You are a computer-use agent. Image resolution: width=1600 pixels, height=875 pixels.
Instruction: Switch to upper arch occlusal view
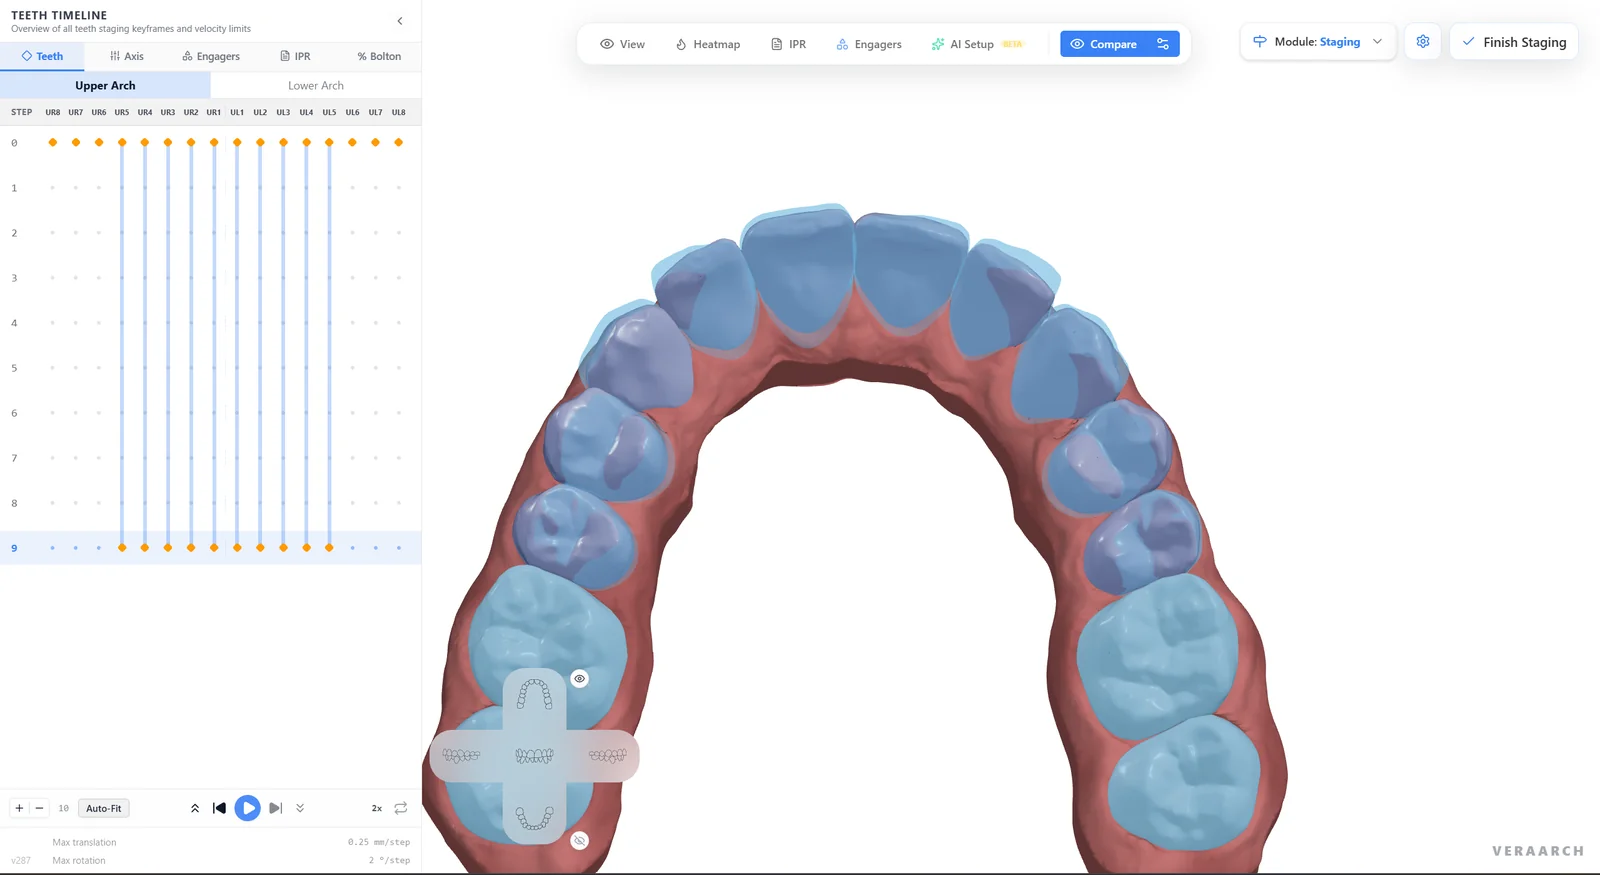[534, 694]
